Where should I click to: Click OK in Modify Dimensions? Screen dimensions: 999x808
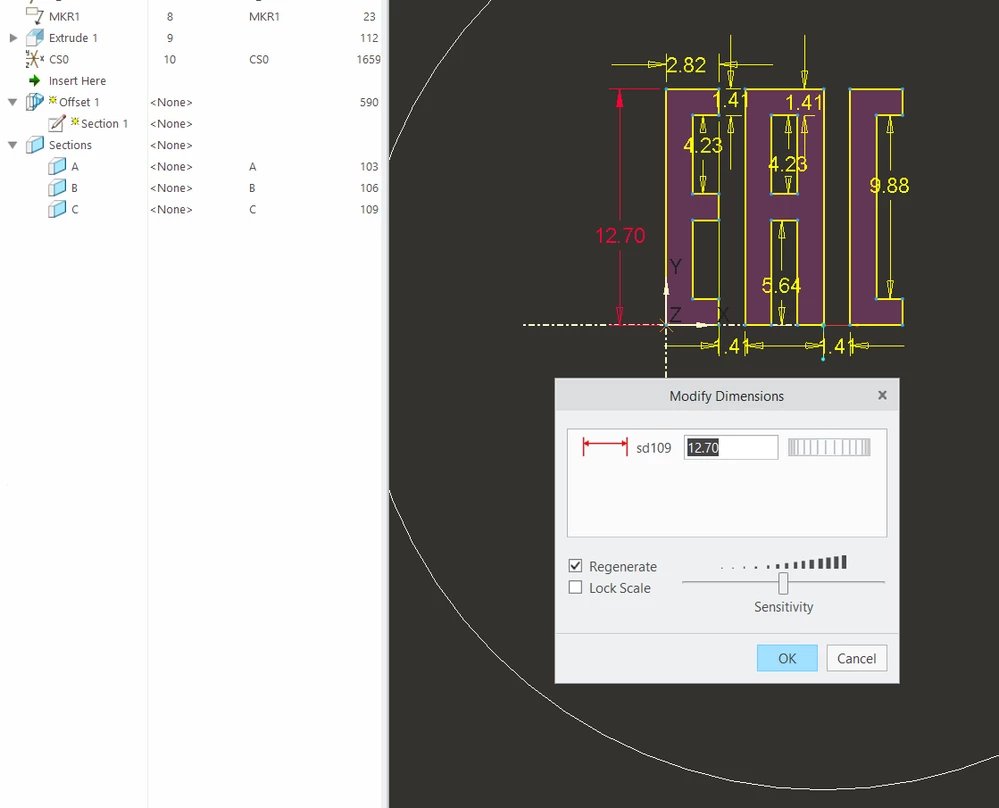[x=787, y=658]
